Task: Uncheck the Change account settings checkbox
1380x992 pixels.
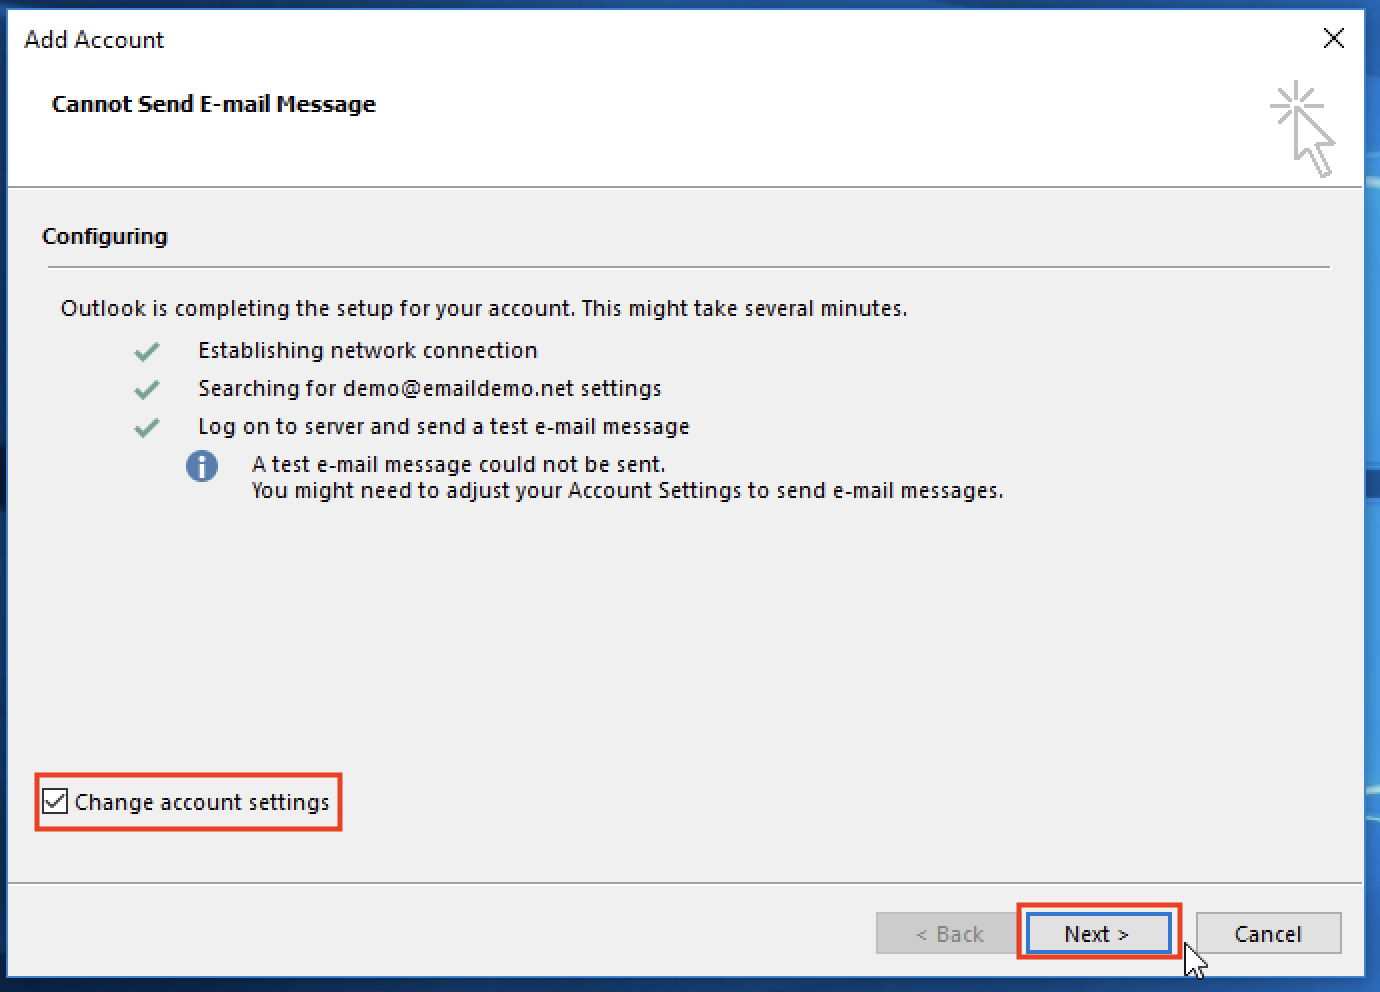Action: [x=56, y=801]
